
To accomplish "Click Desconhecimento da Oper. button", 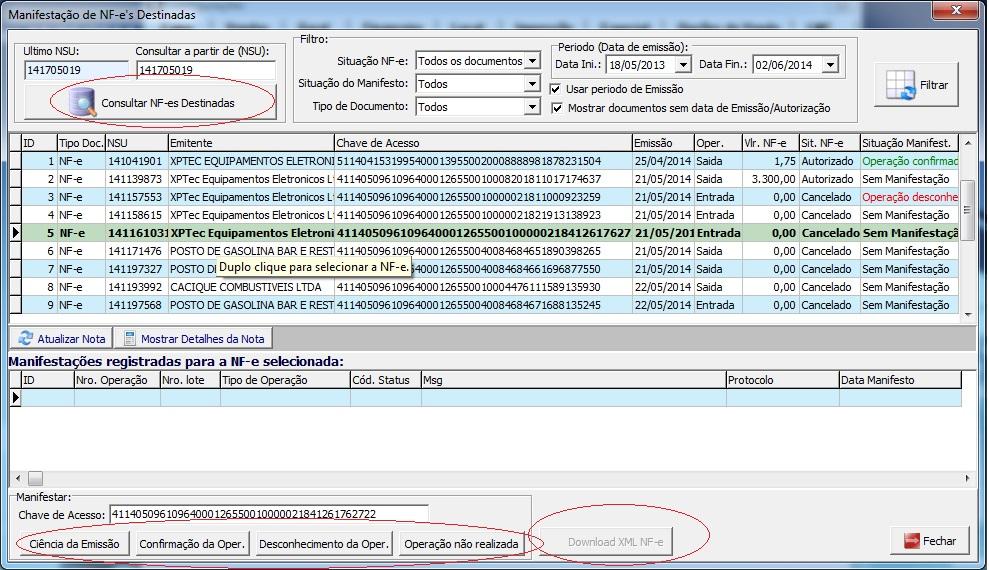I will click(324, 544).
